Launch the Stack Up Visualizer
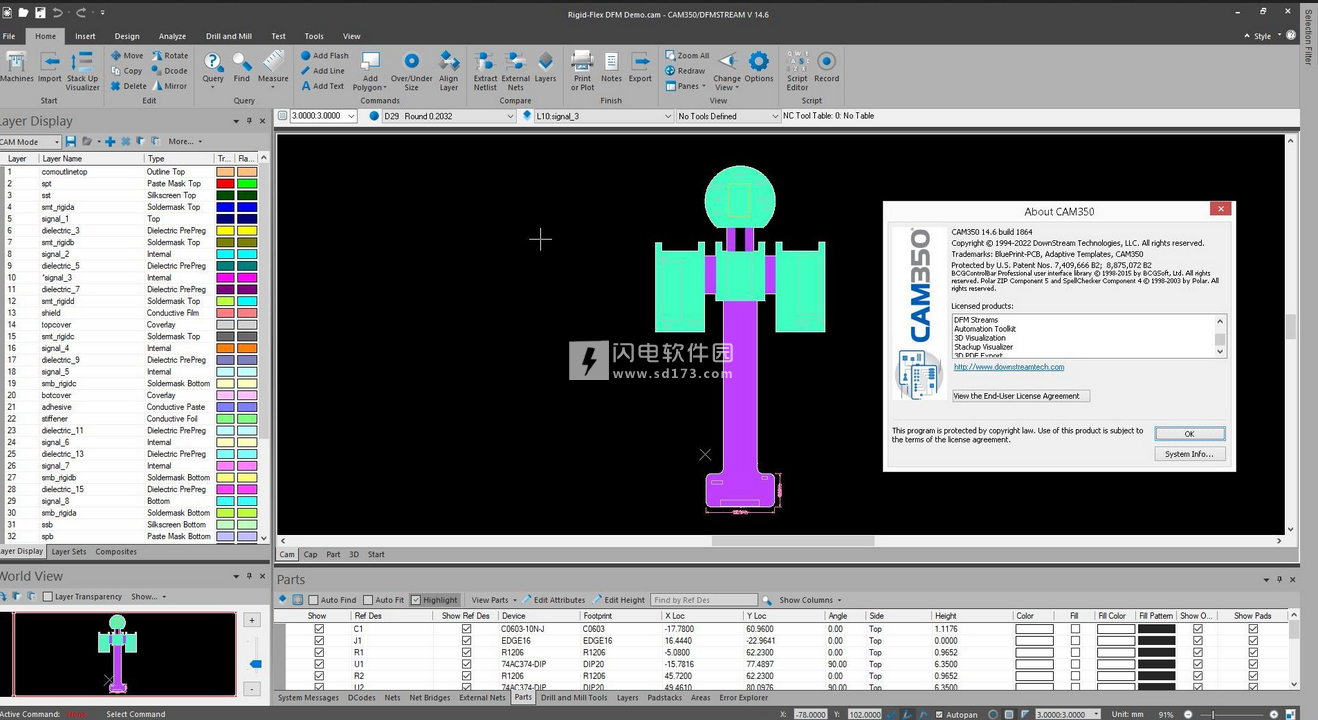Image resolution: width=1318 pixels, height=720 pixels. 83,71
